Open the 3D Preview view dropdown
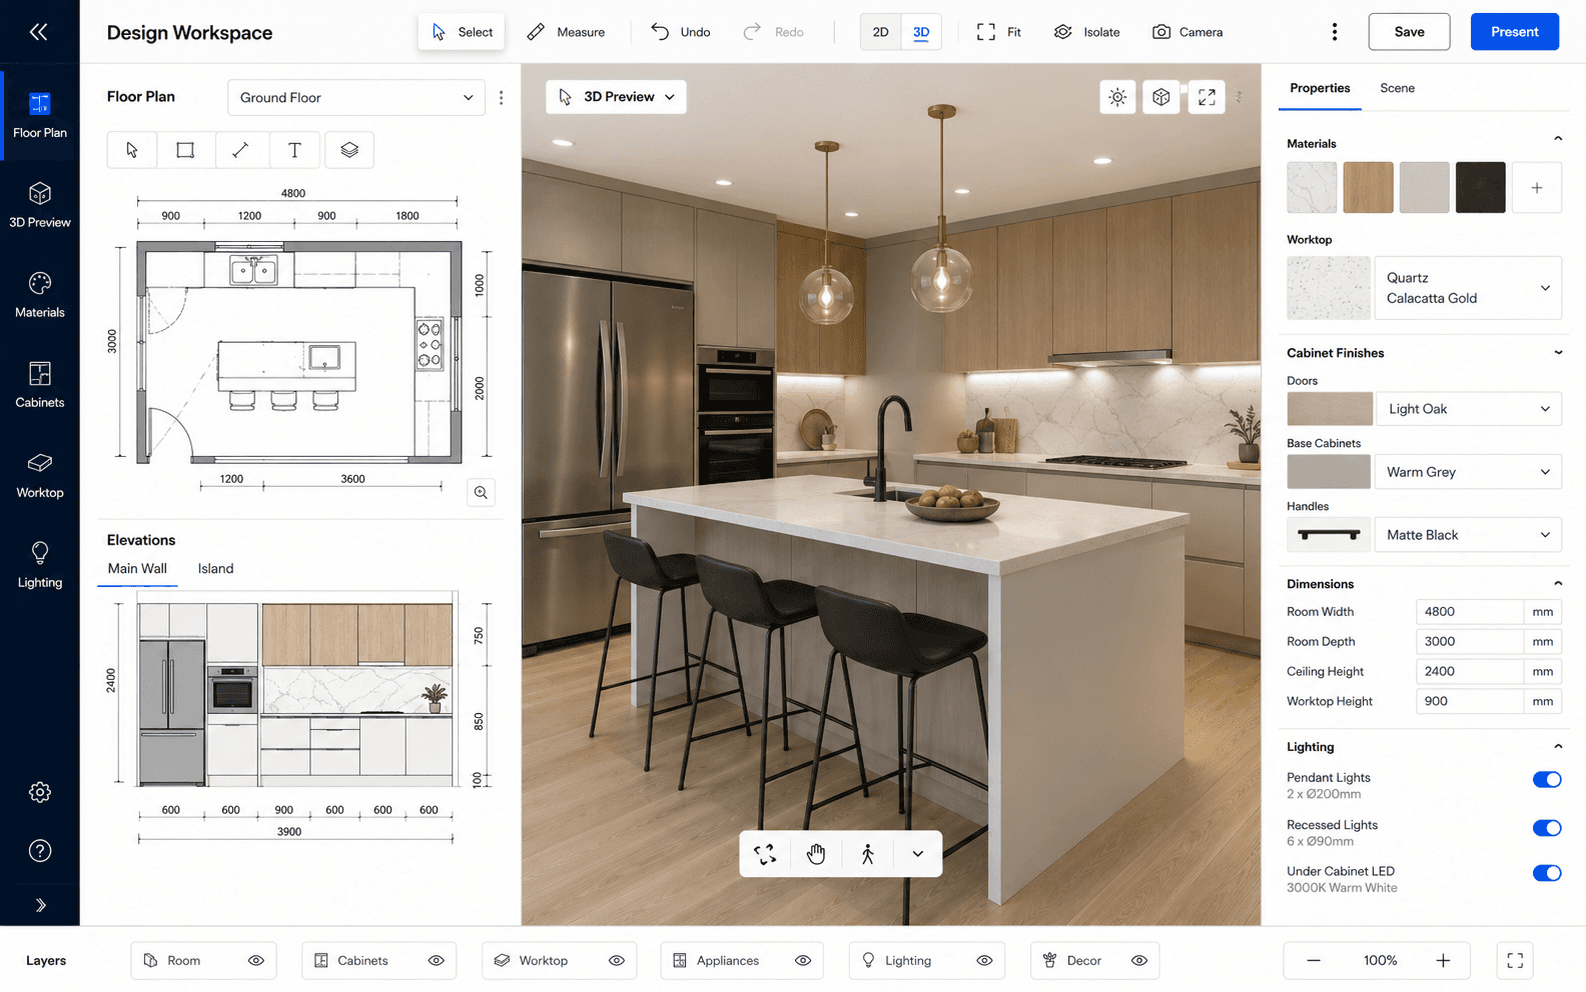1586x992 pixels. (x=617, y=97)
